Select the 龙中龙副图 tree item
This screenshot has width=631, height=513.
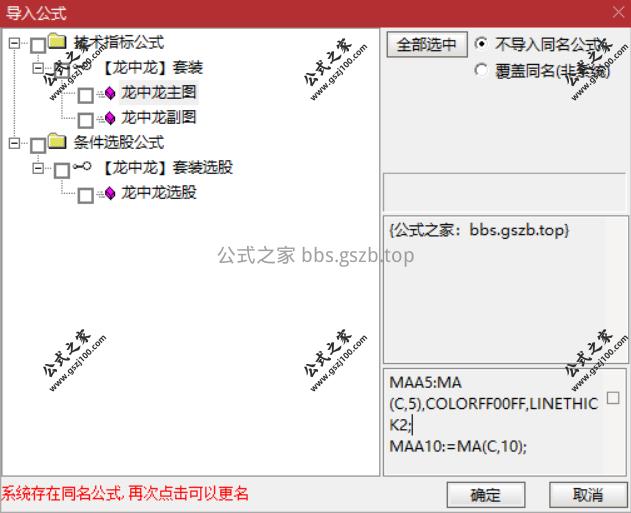pos(159,117)
